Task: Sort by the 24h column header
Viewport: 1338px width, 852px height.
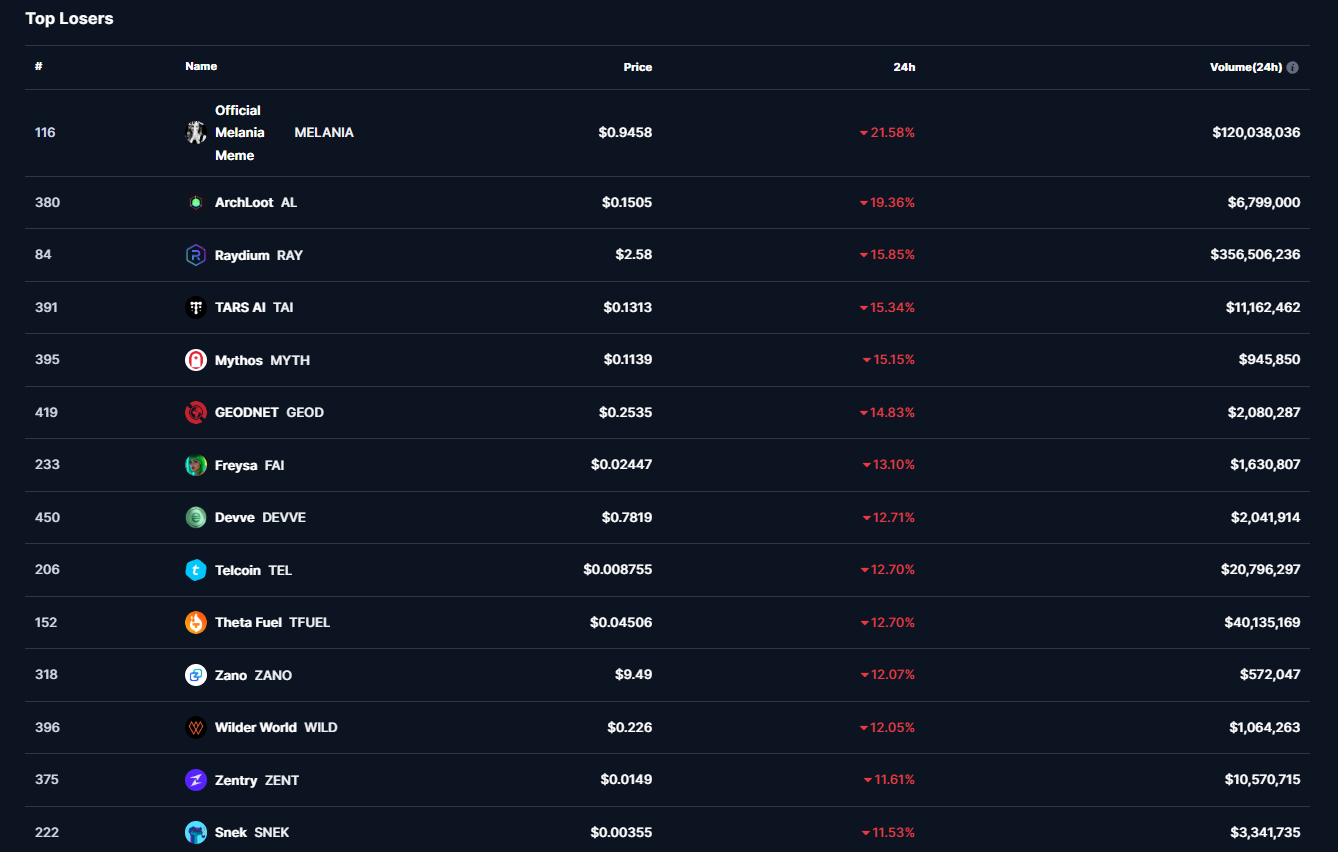Action: pos(904,67)
